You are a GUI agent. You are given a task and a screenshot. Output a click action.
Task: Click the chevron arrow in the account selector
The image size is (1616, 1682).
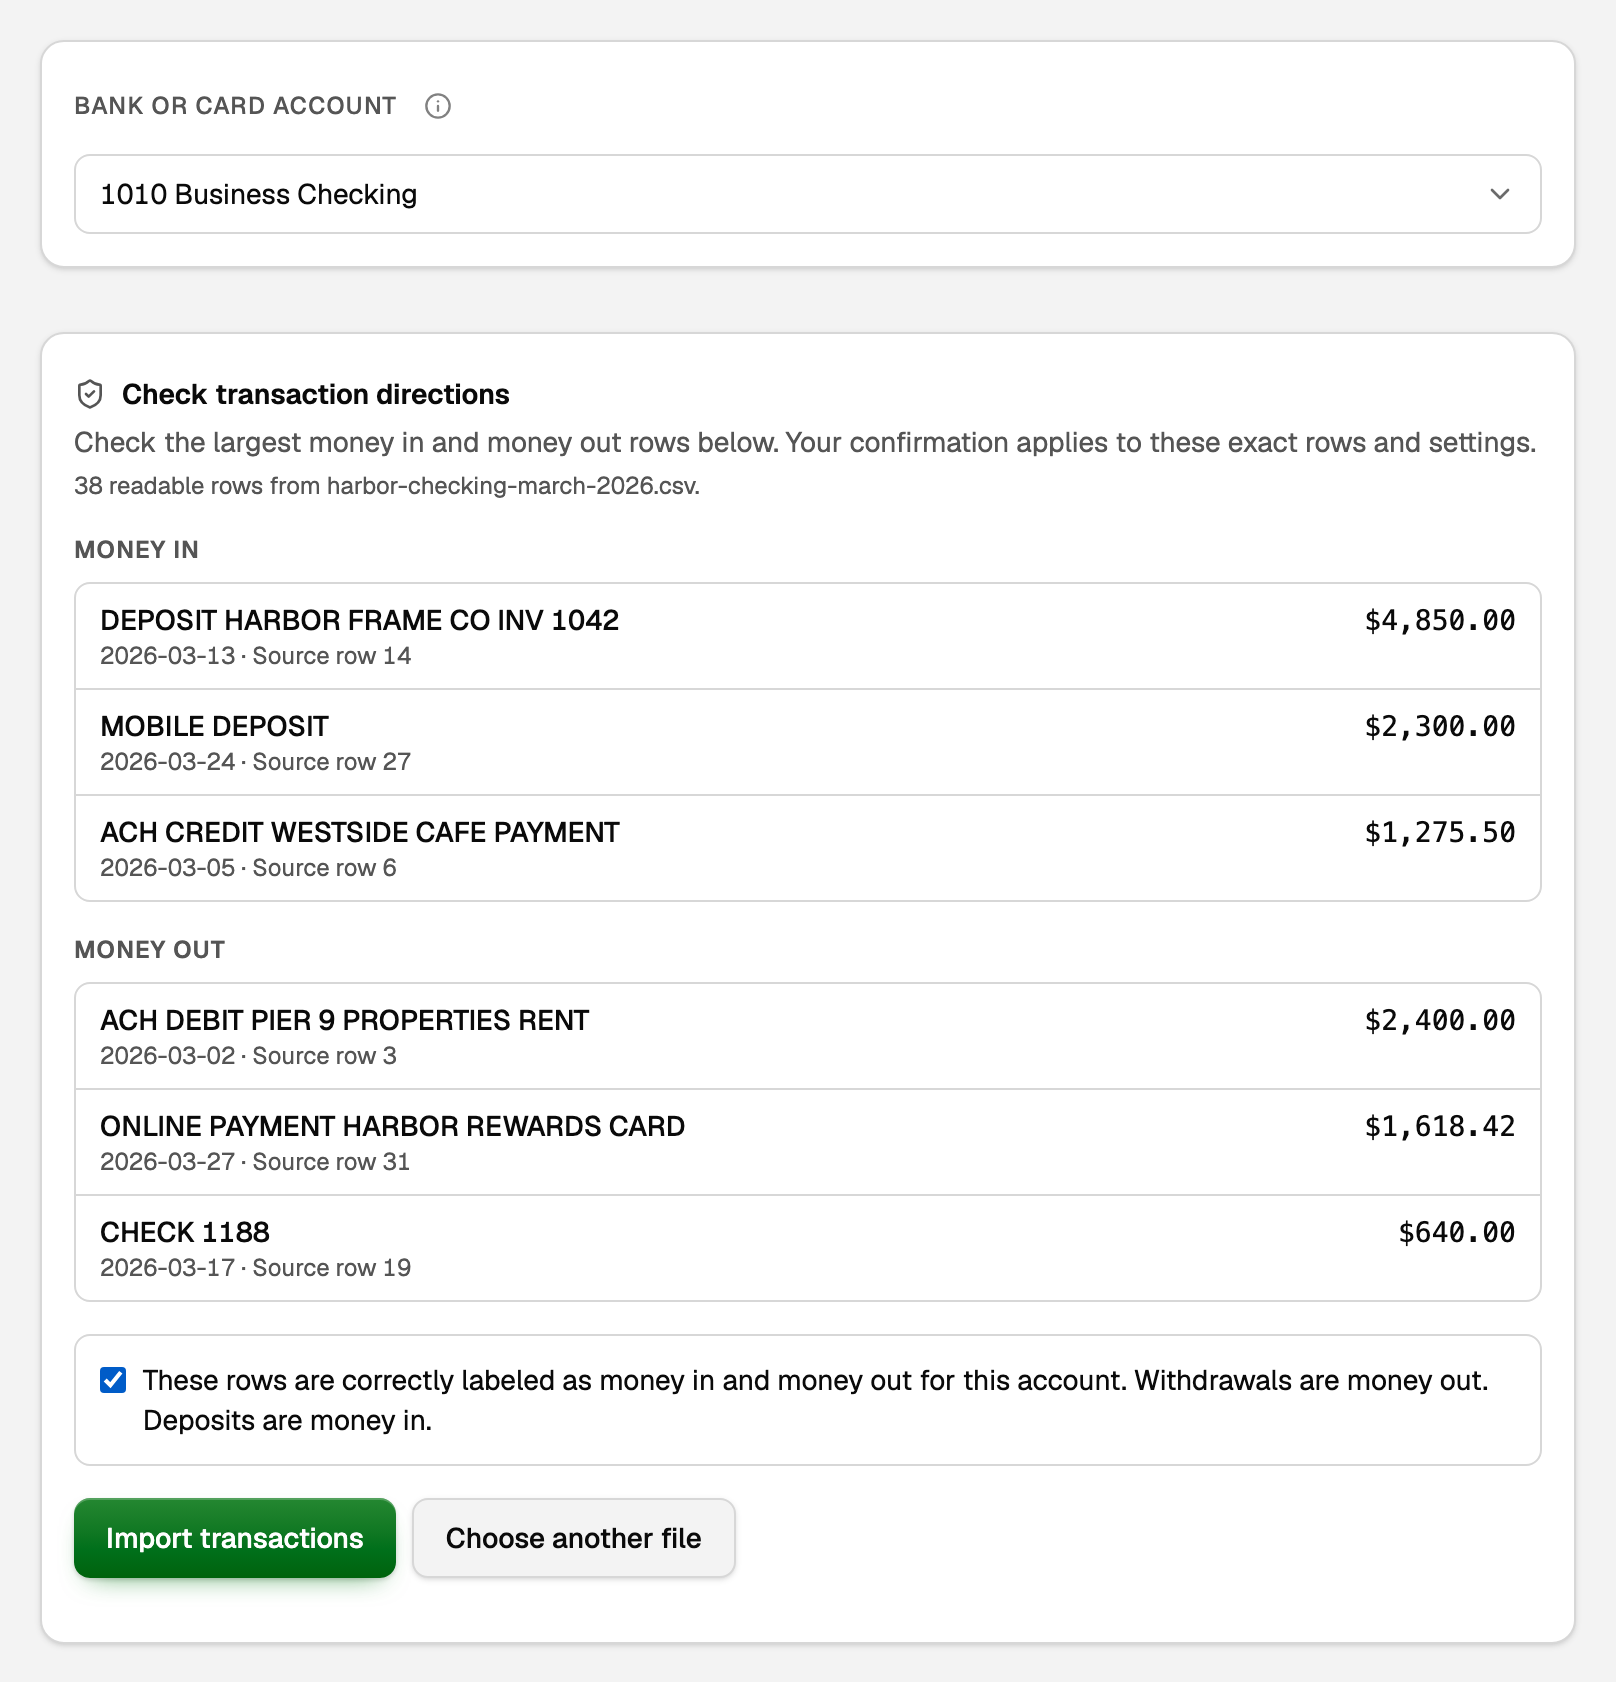click(1500, 194)
